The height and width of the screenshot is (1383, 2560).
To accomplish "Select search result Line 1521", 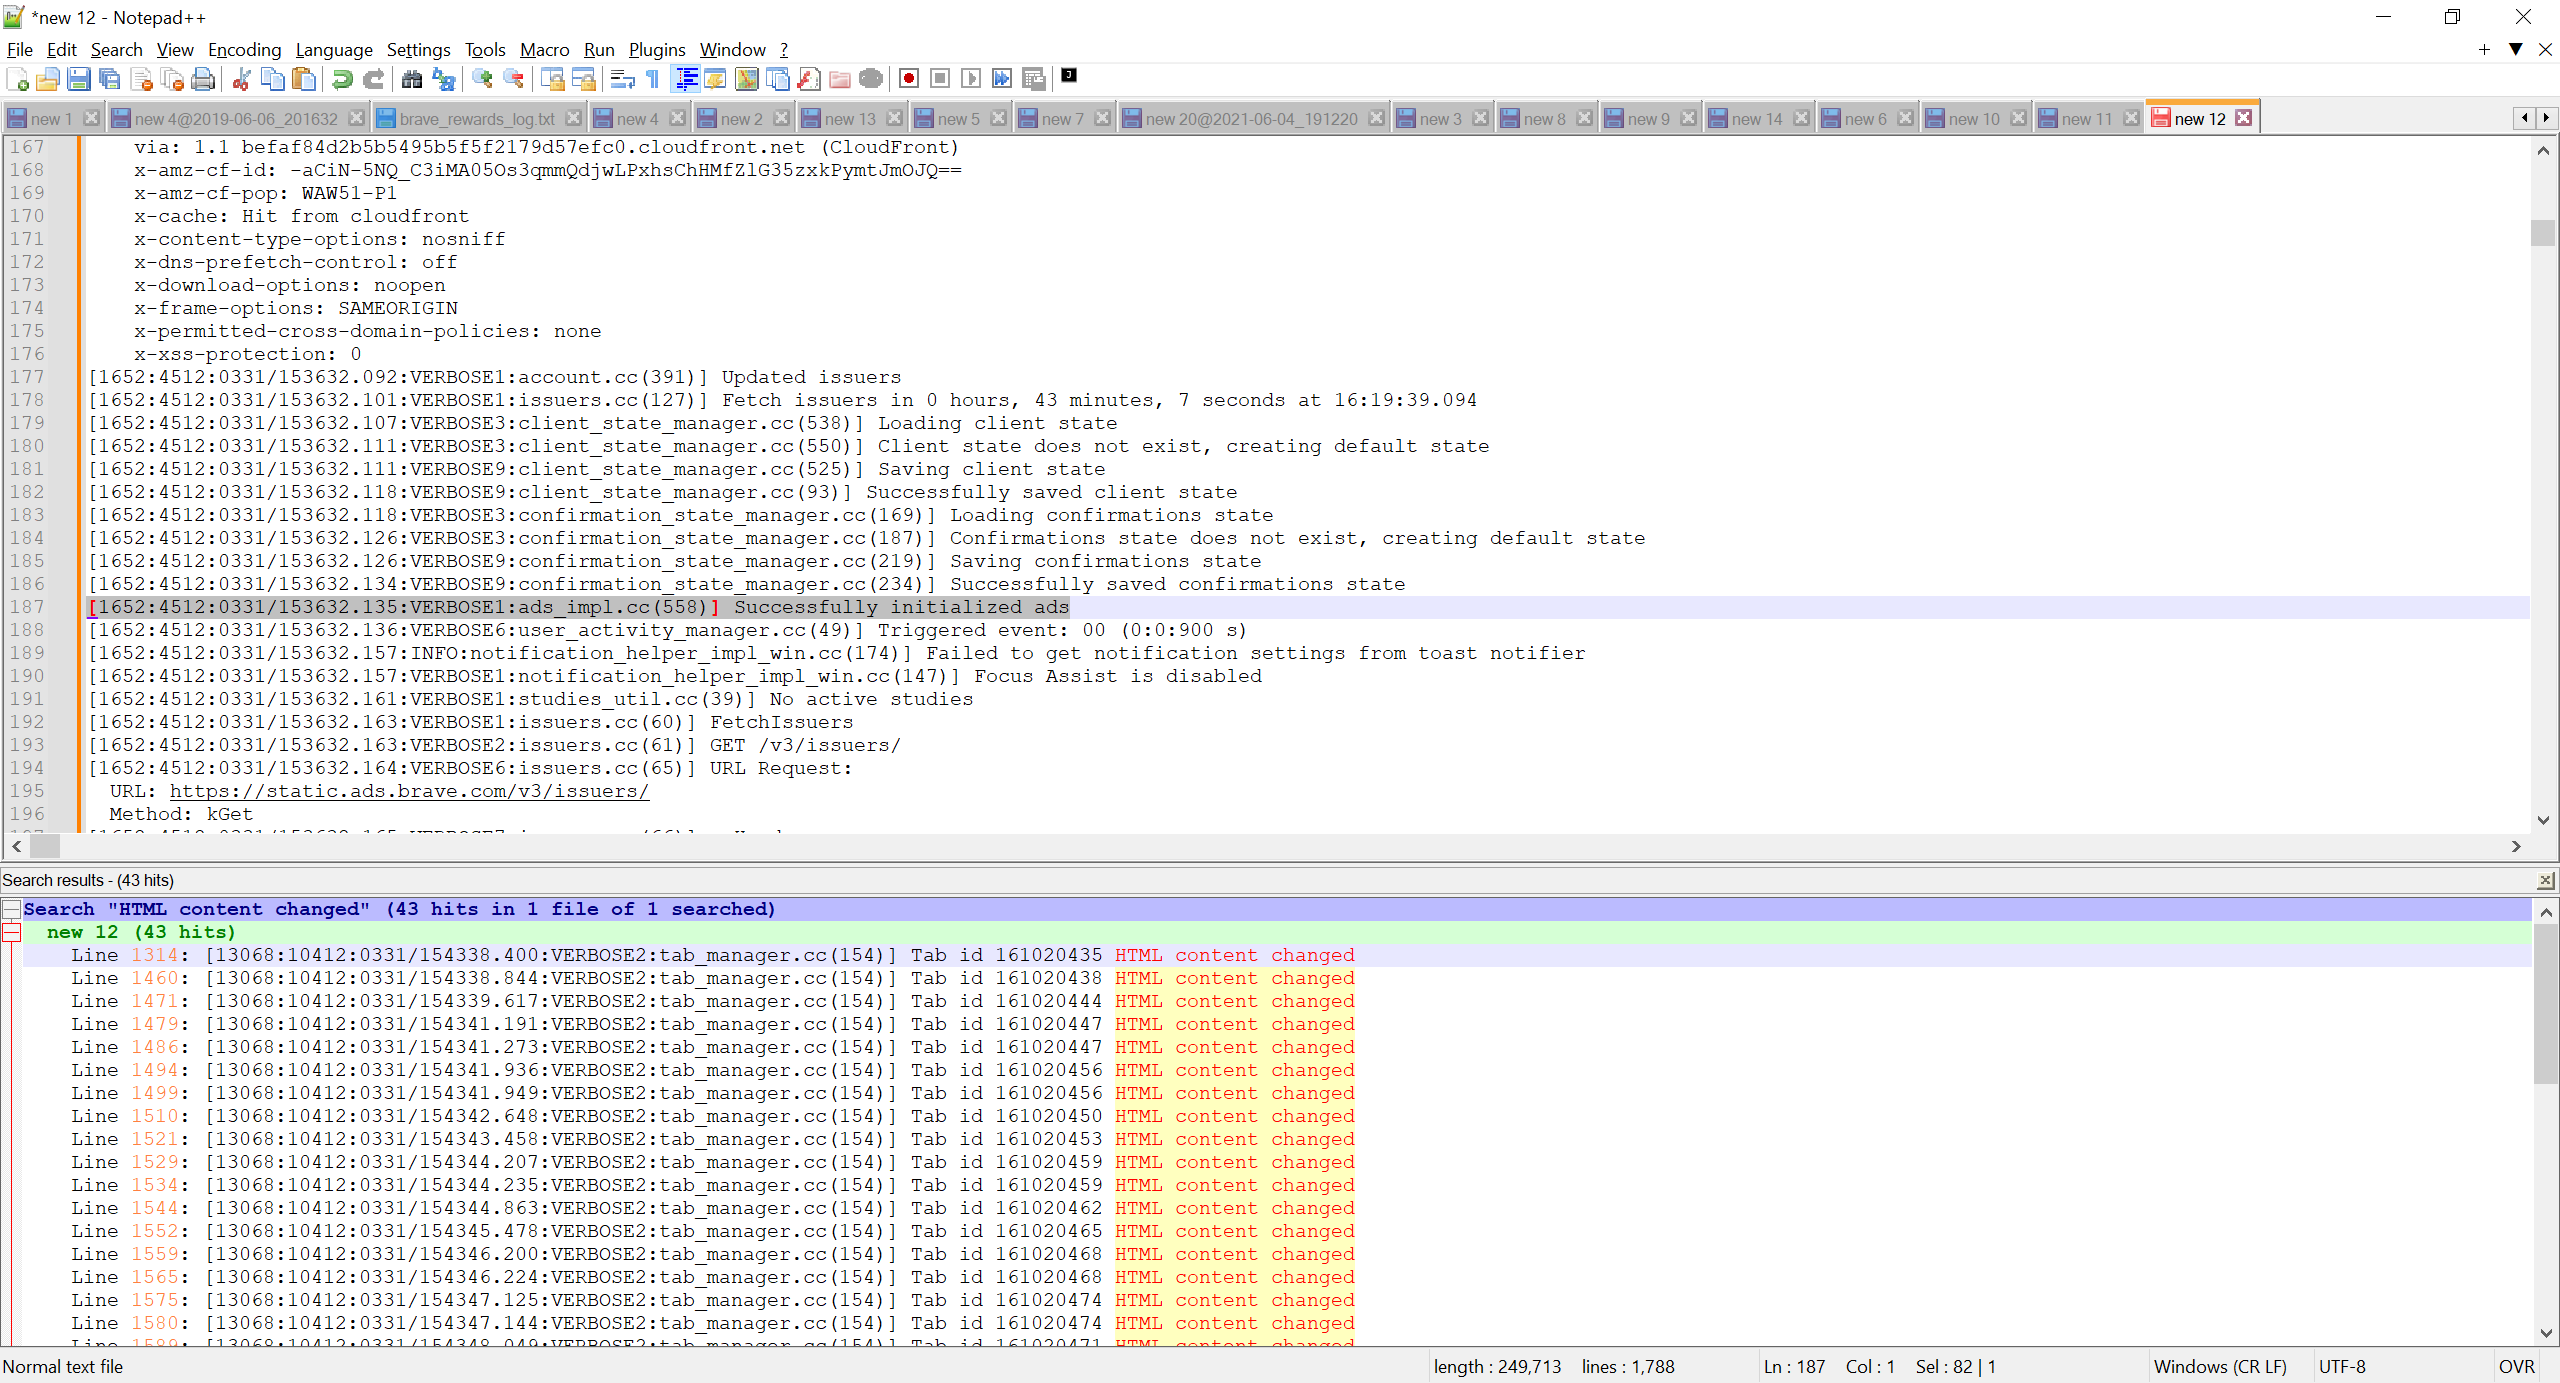I will point(1277,1139).
